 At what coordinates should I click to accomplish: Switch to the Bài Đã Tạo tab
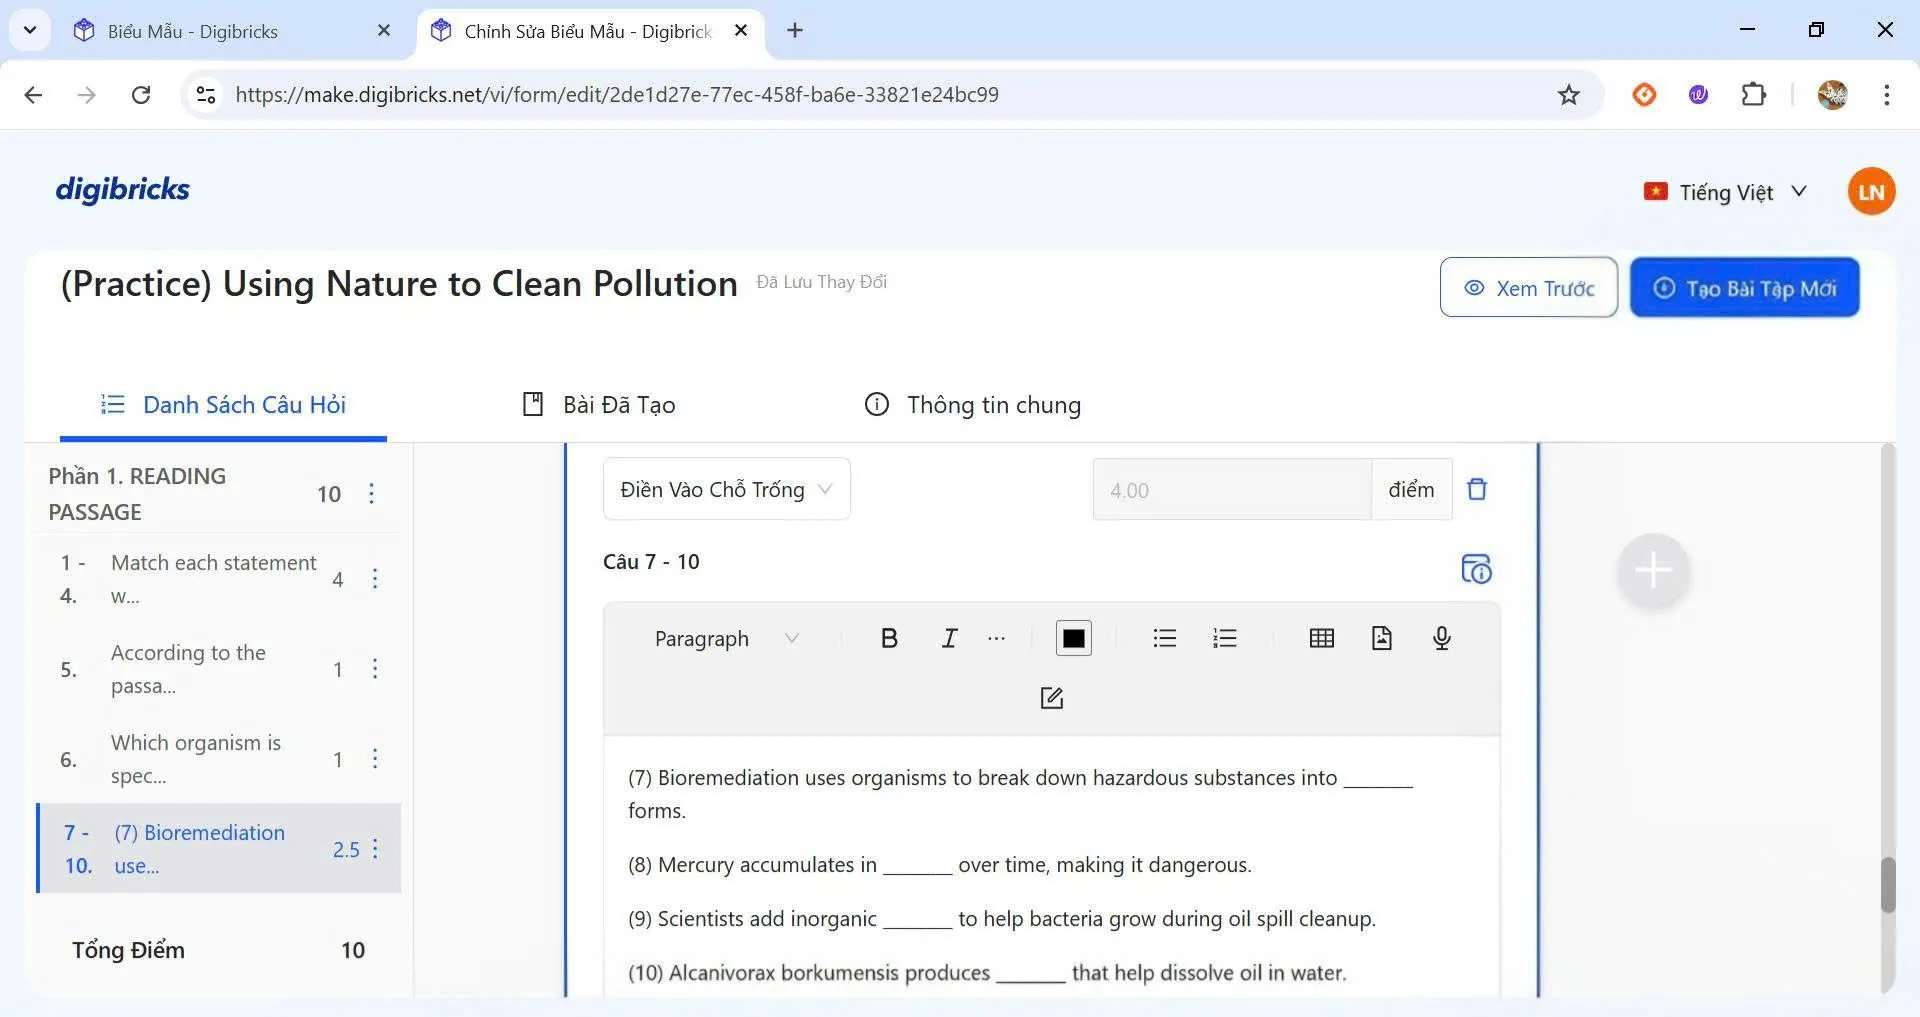(x=599, y=405)
